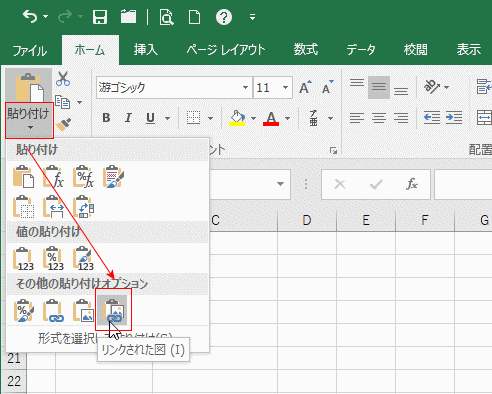Expand the font name dropdown
The height and width of the screenshot is (394, 492).
(x=245, y=88)
